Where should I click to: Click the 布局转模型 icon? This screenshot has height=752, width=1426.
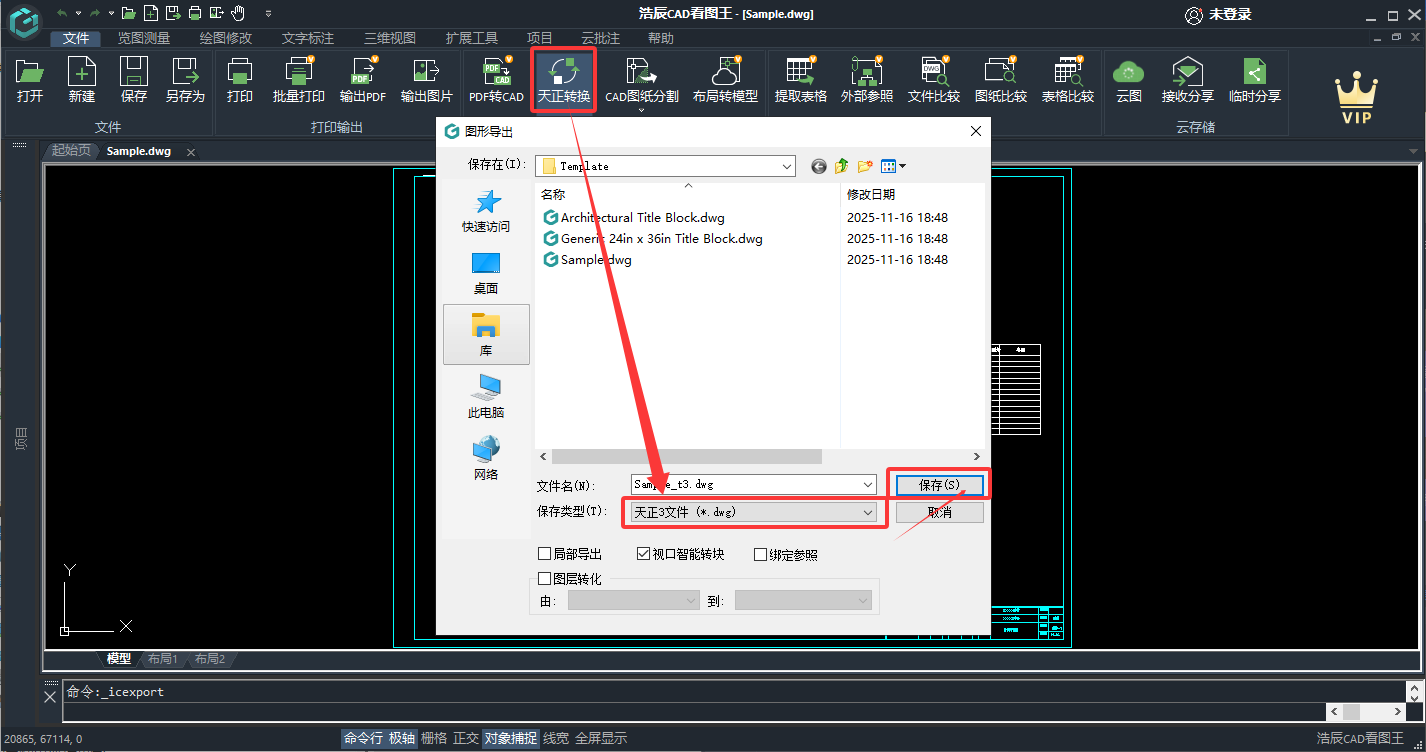tap(725, 80)
